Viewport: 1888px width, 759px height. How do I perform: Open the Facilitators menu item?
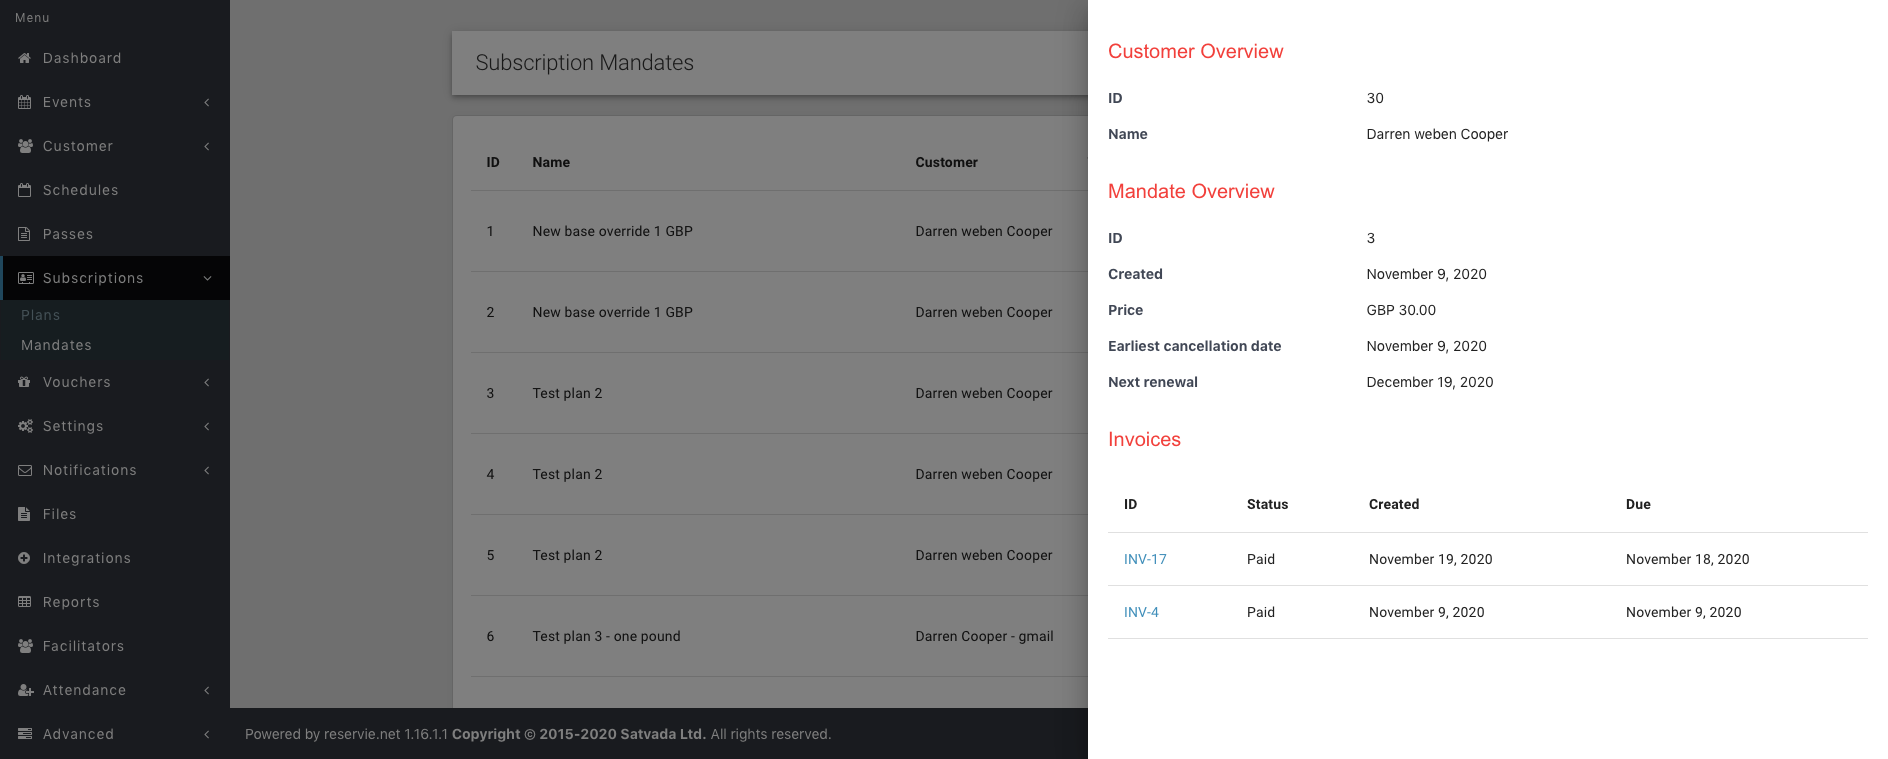click(x=115, y=646)
